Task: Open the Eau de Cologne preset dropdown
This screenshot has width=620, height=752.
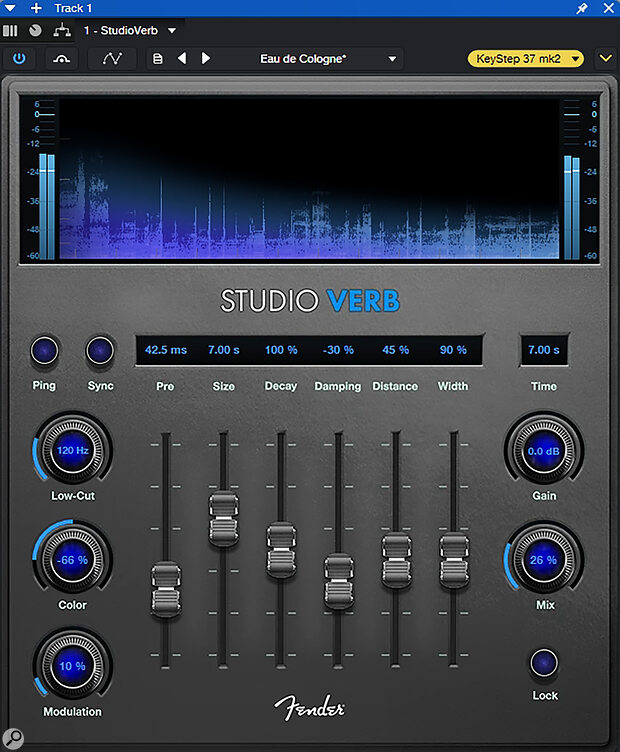Action: [x=328, y=59]
